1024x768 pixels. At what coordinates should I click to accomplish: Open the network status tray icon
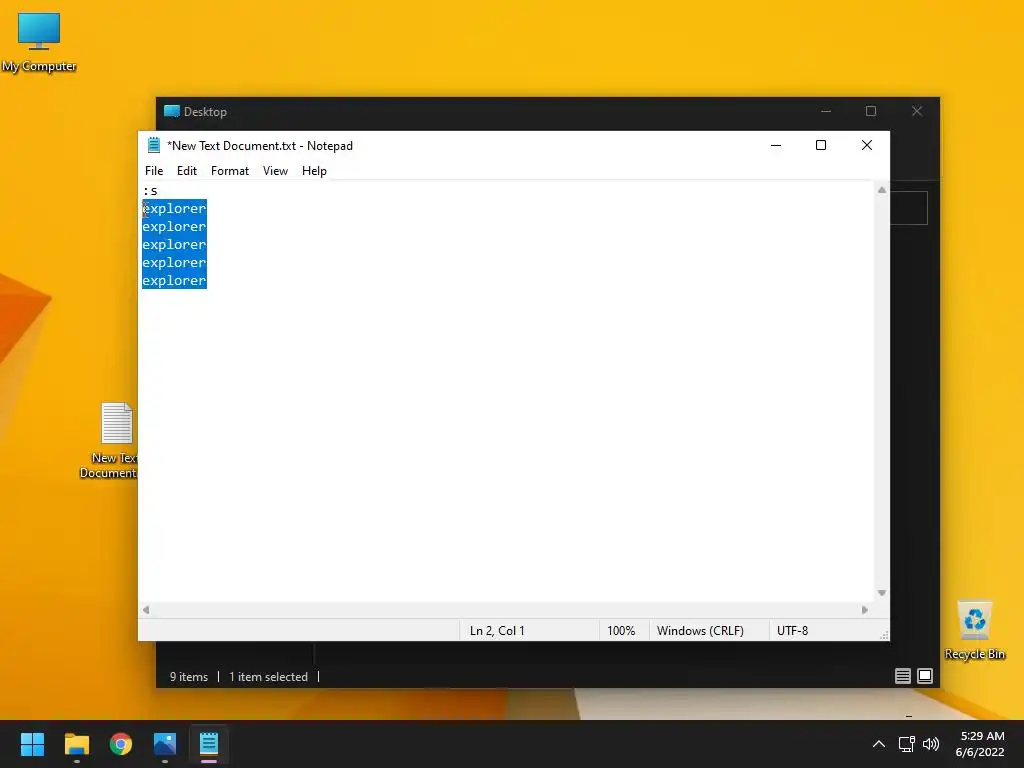(x=906, y=744)
